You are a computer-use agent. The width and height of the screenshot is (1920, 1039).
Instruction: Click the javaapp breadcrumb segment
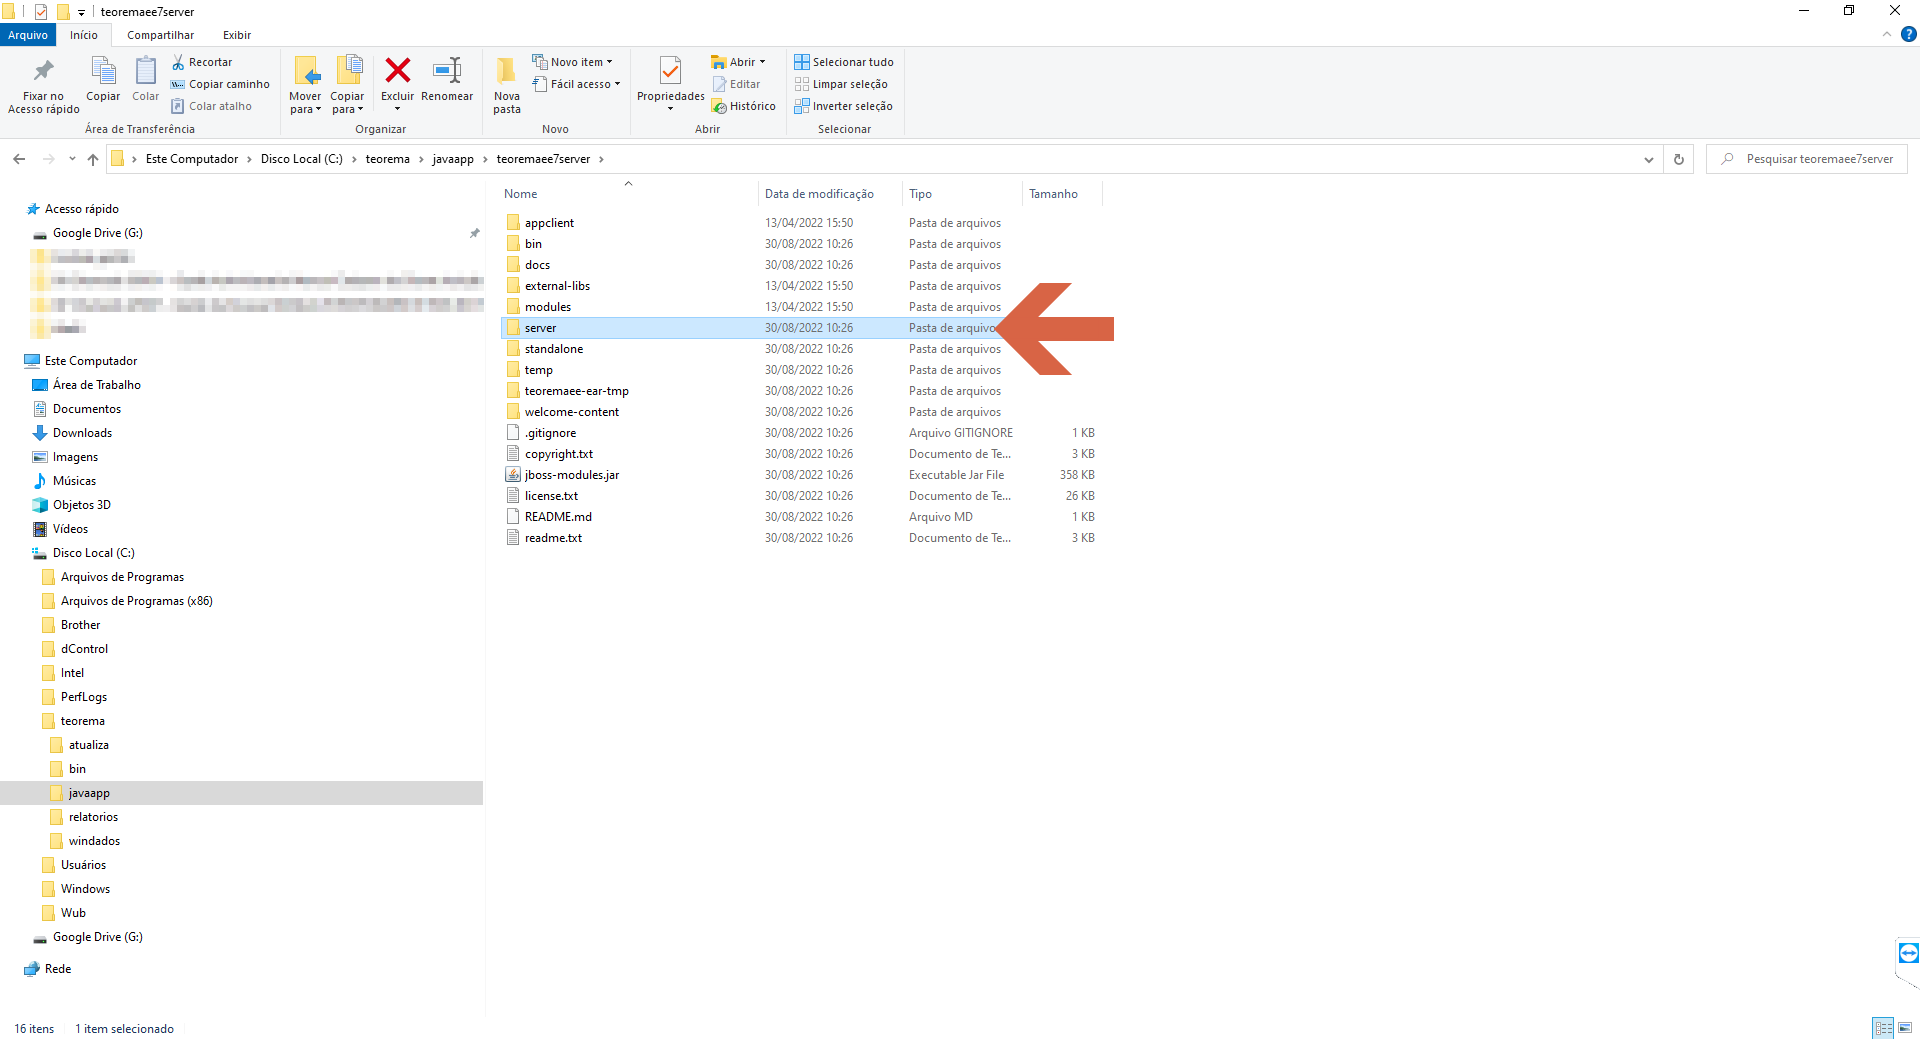pos(453,159)
